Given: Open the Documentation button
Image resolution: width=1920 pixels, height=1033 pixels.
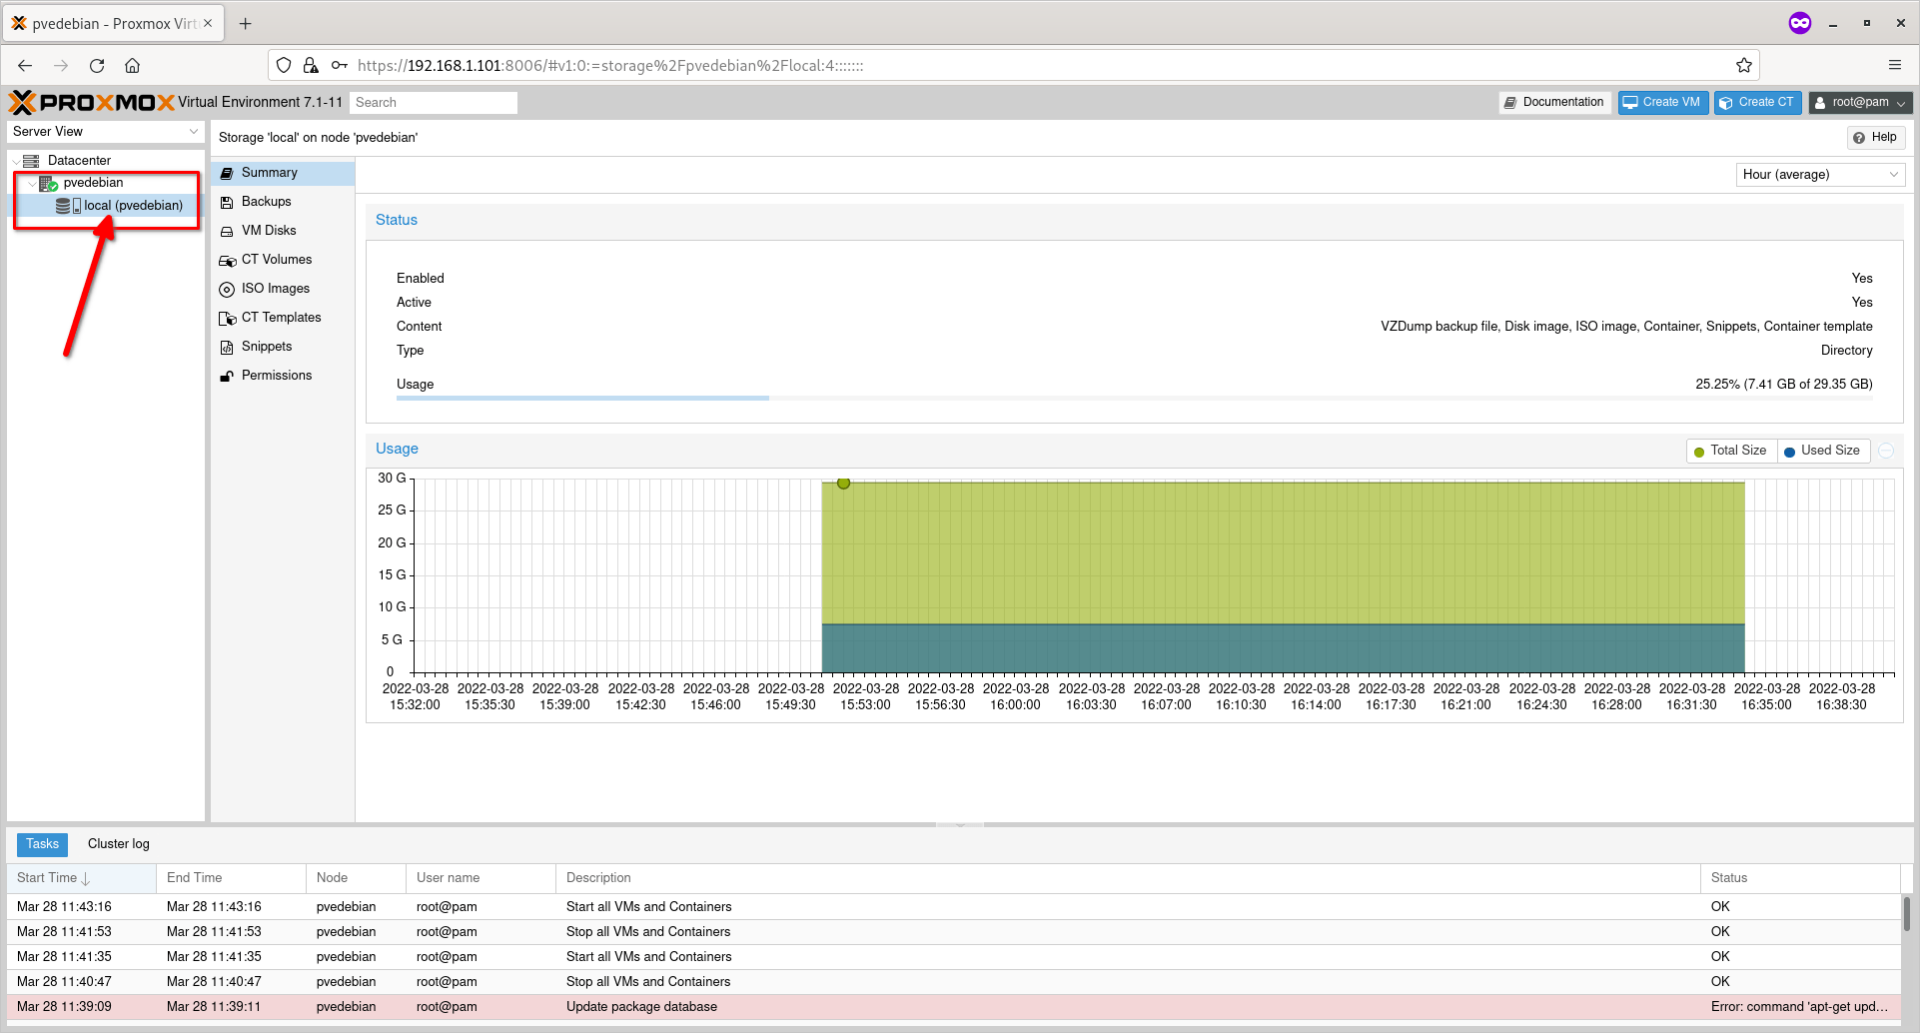Looking at the screenshot, I should pyautogui.click(x=1554, y=103).
